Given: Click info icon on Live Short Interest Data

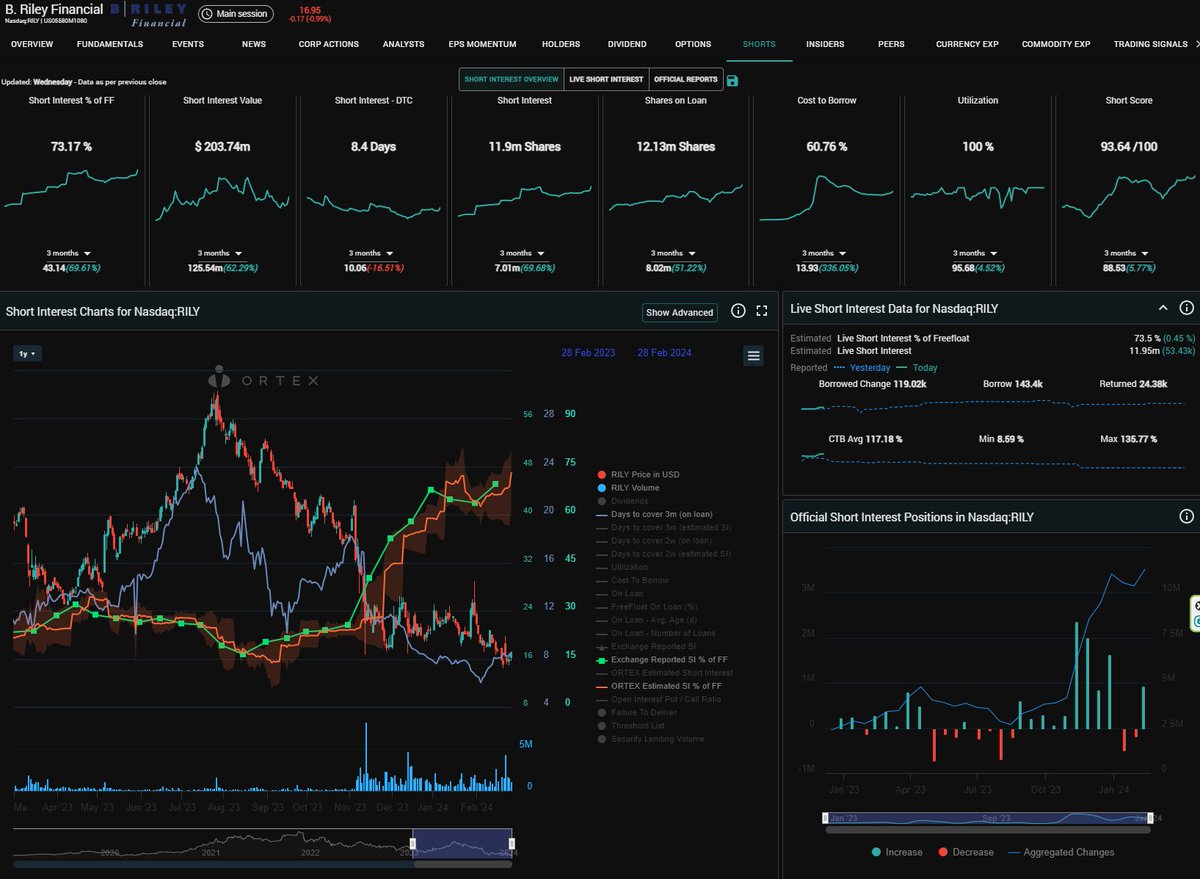Looking at the screenshot, I should [1187, 308].
